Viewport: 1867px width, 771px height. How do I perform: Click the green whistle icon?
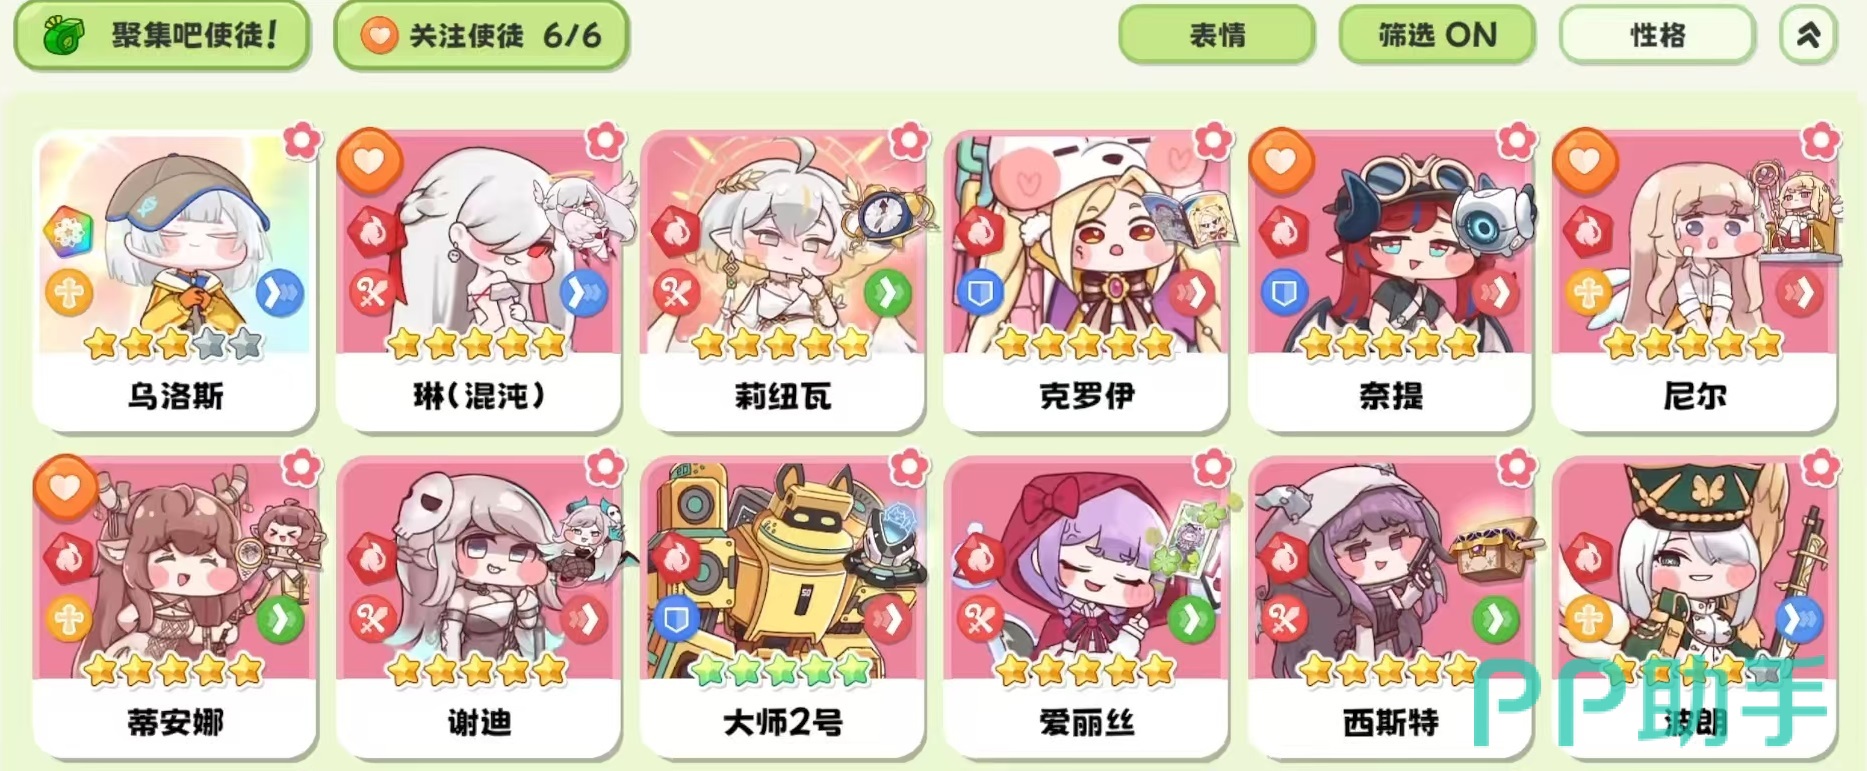click(63, 36)
